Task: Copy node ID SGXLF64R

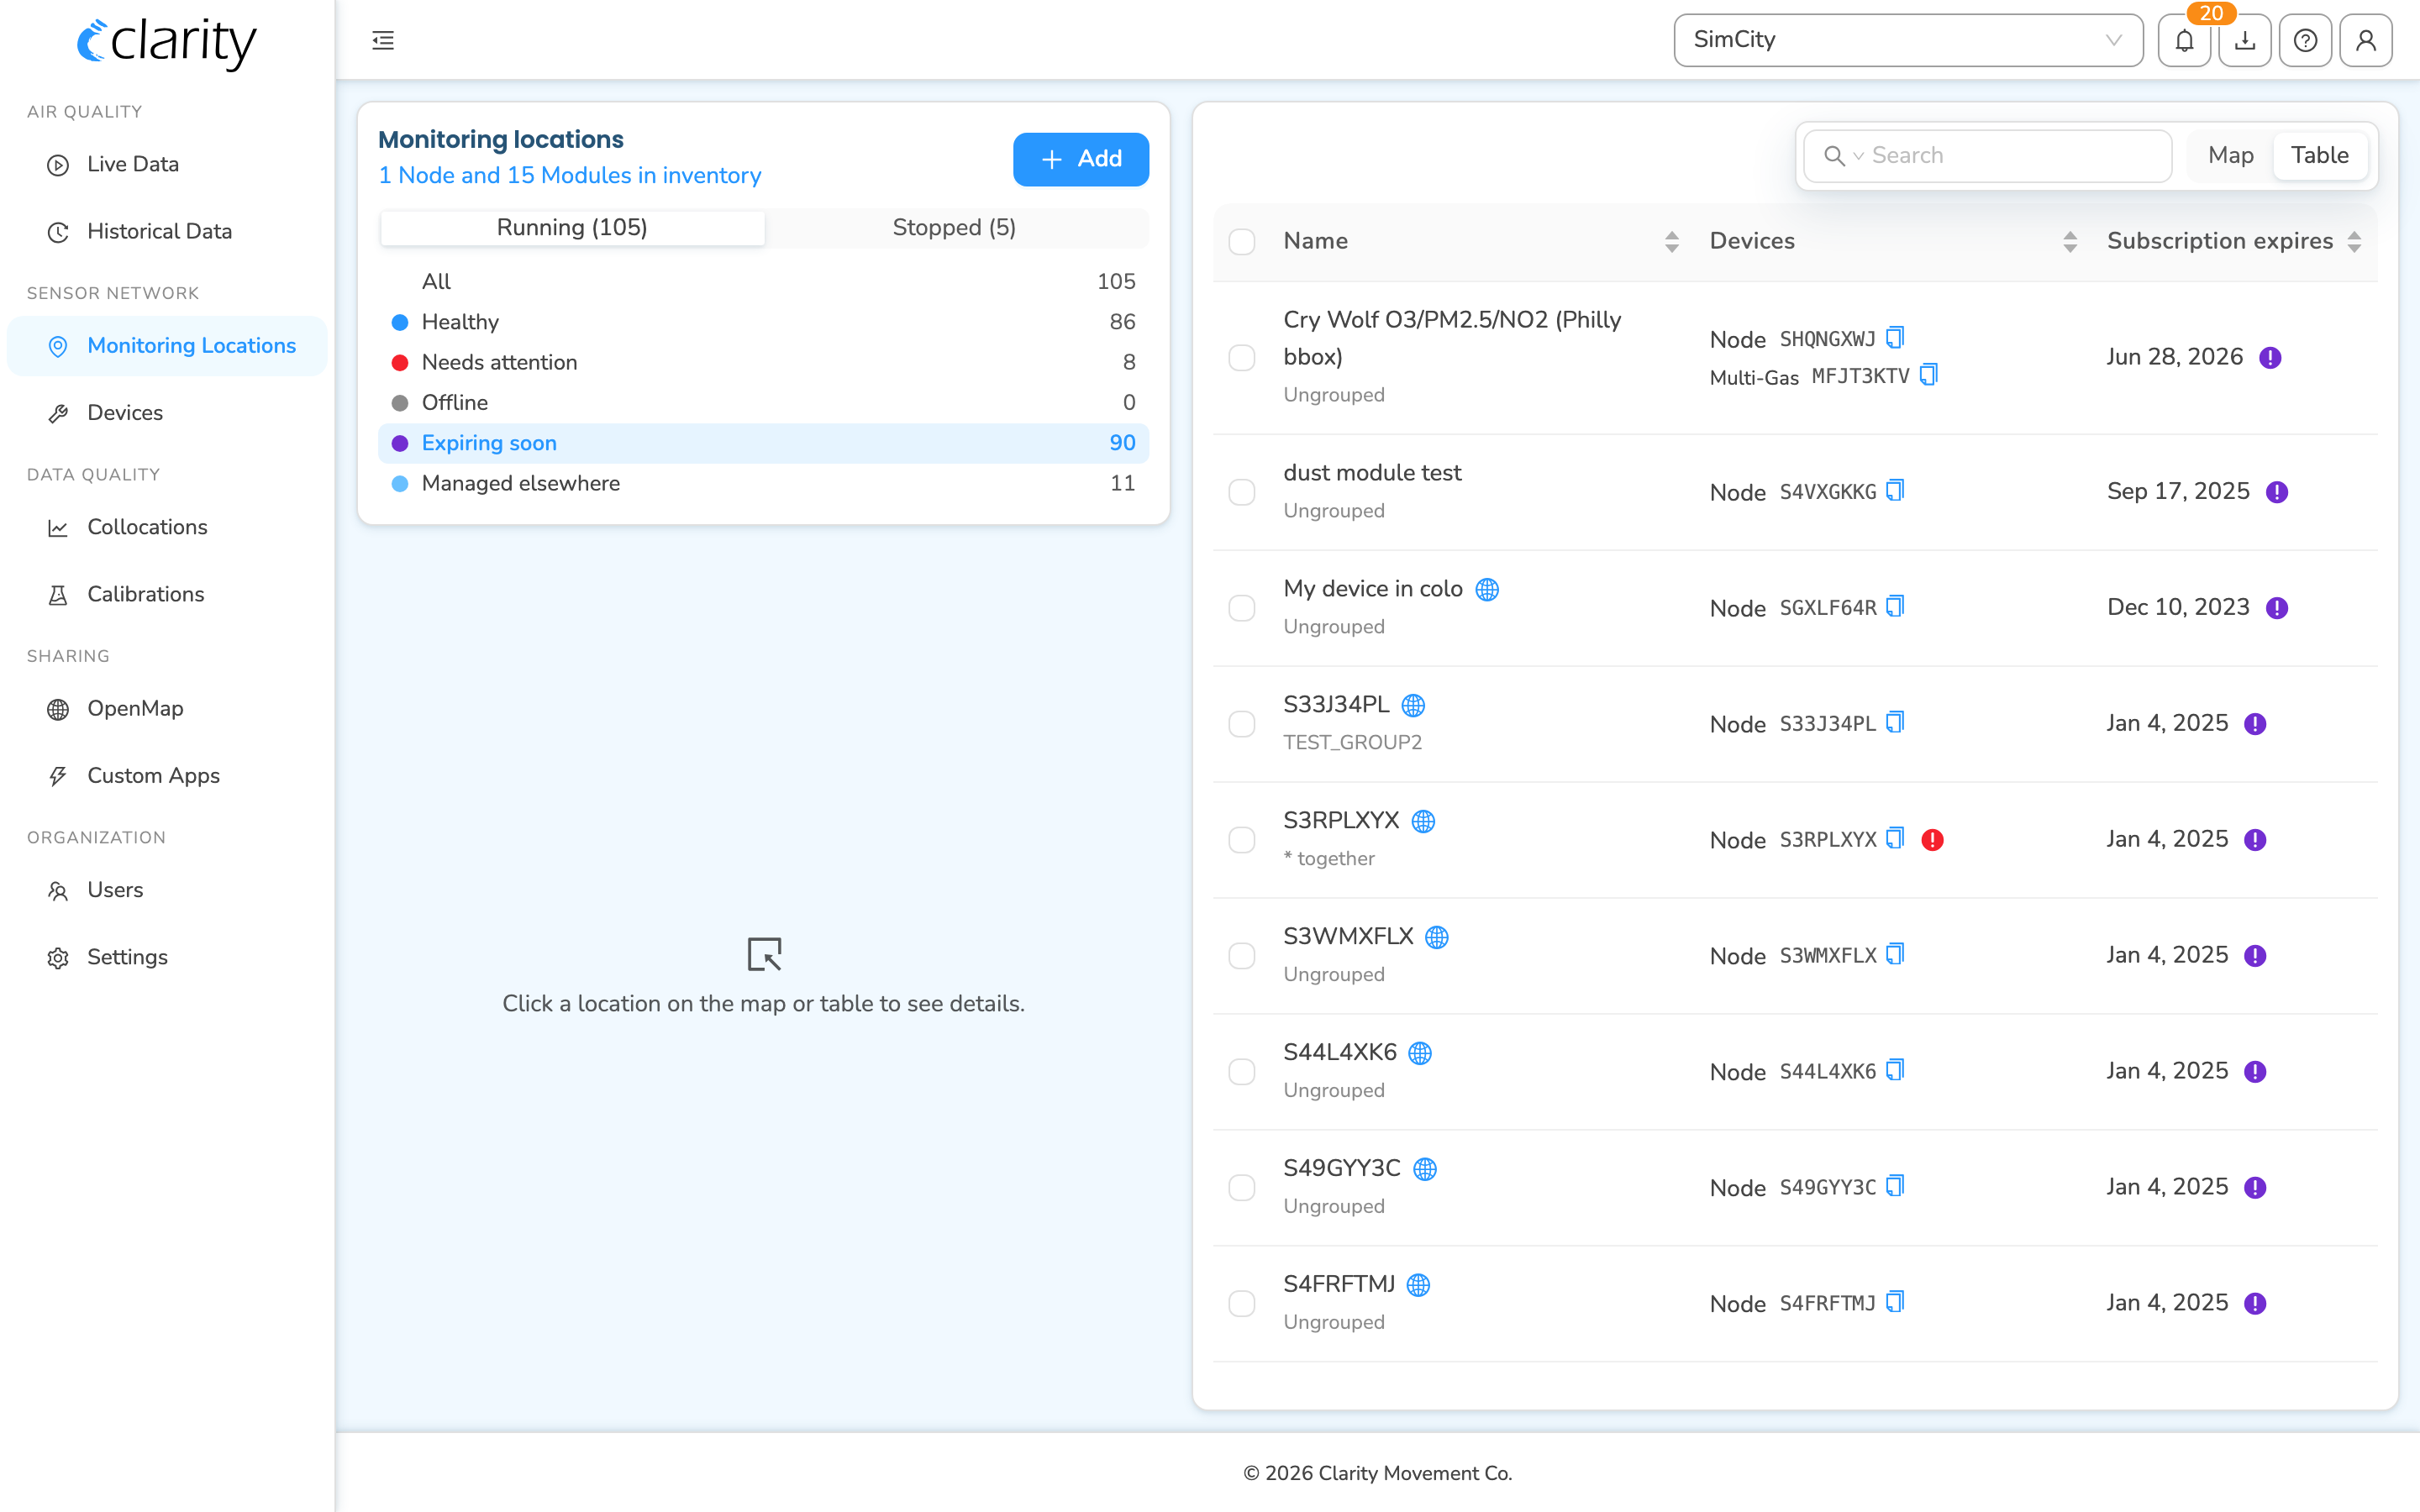Action: [1895, 607]
